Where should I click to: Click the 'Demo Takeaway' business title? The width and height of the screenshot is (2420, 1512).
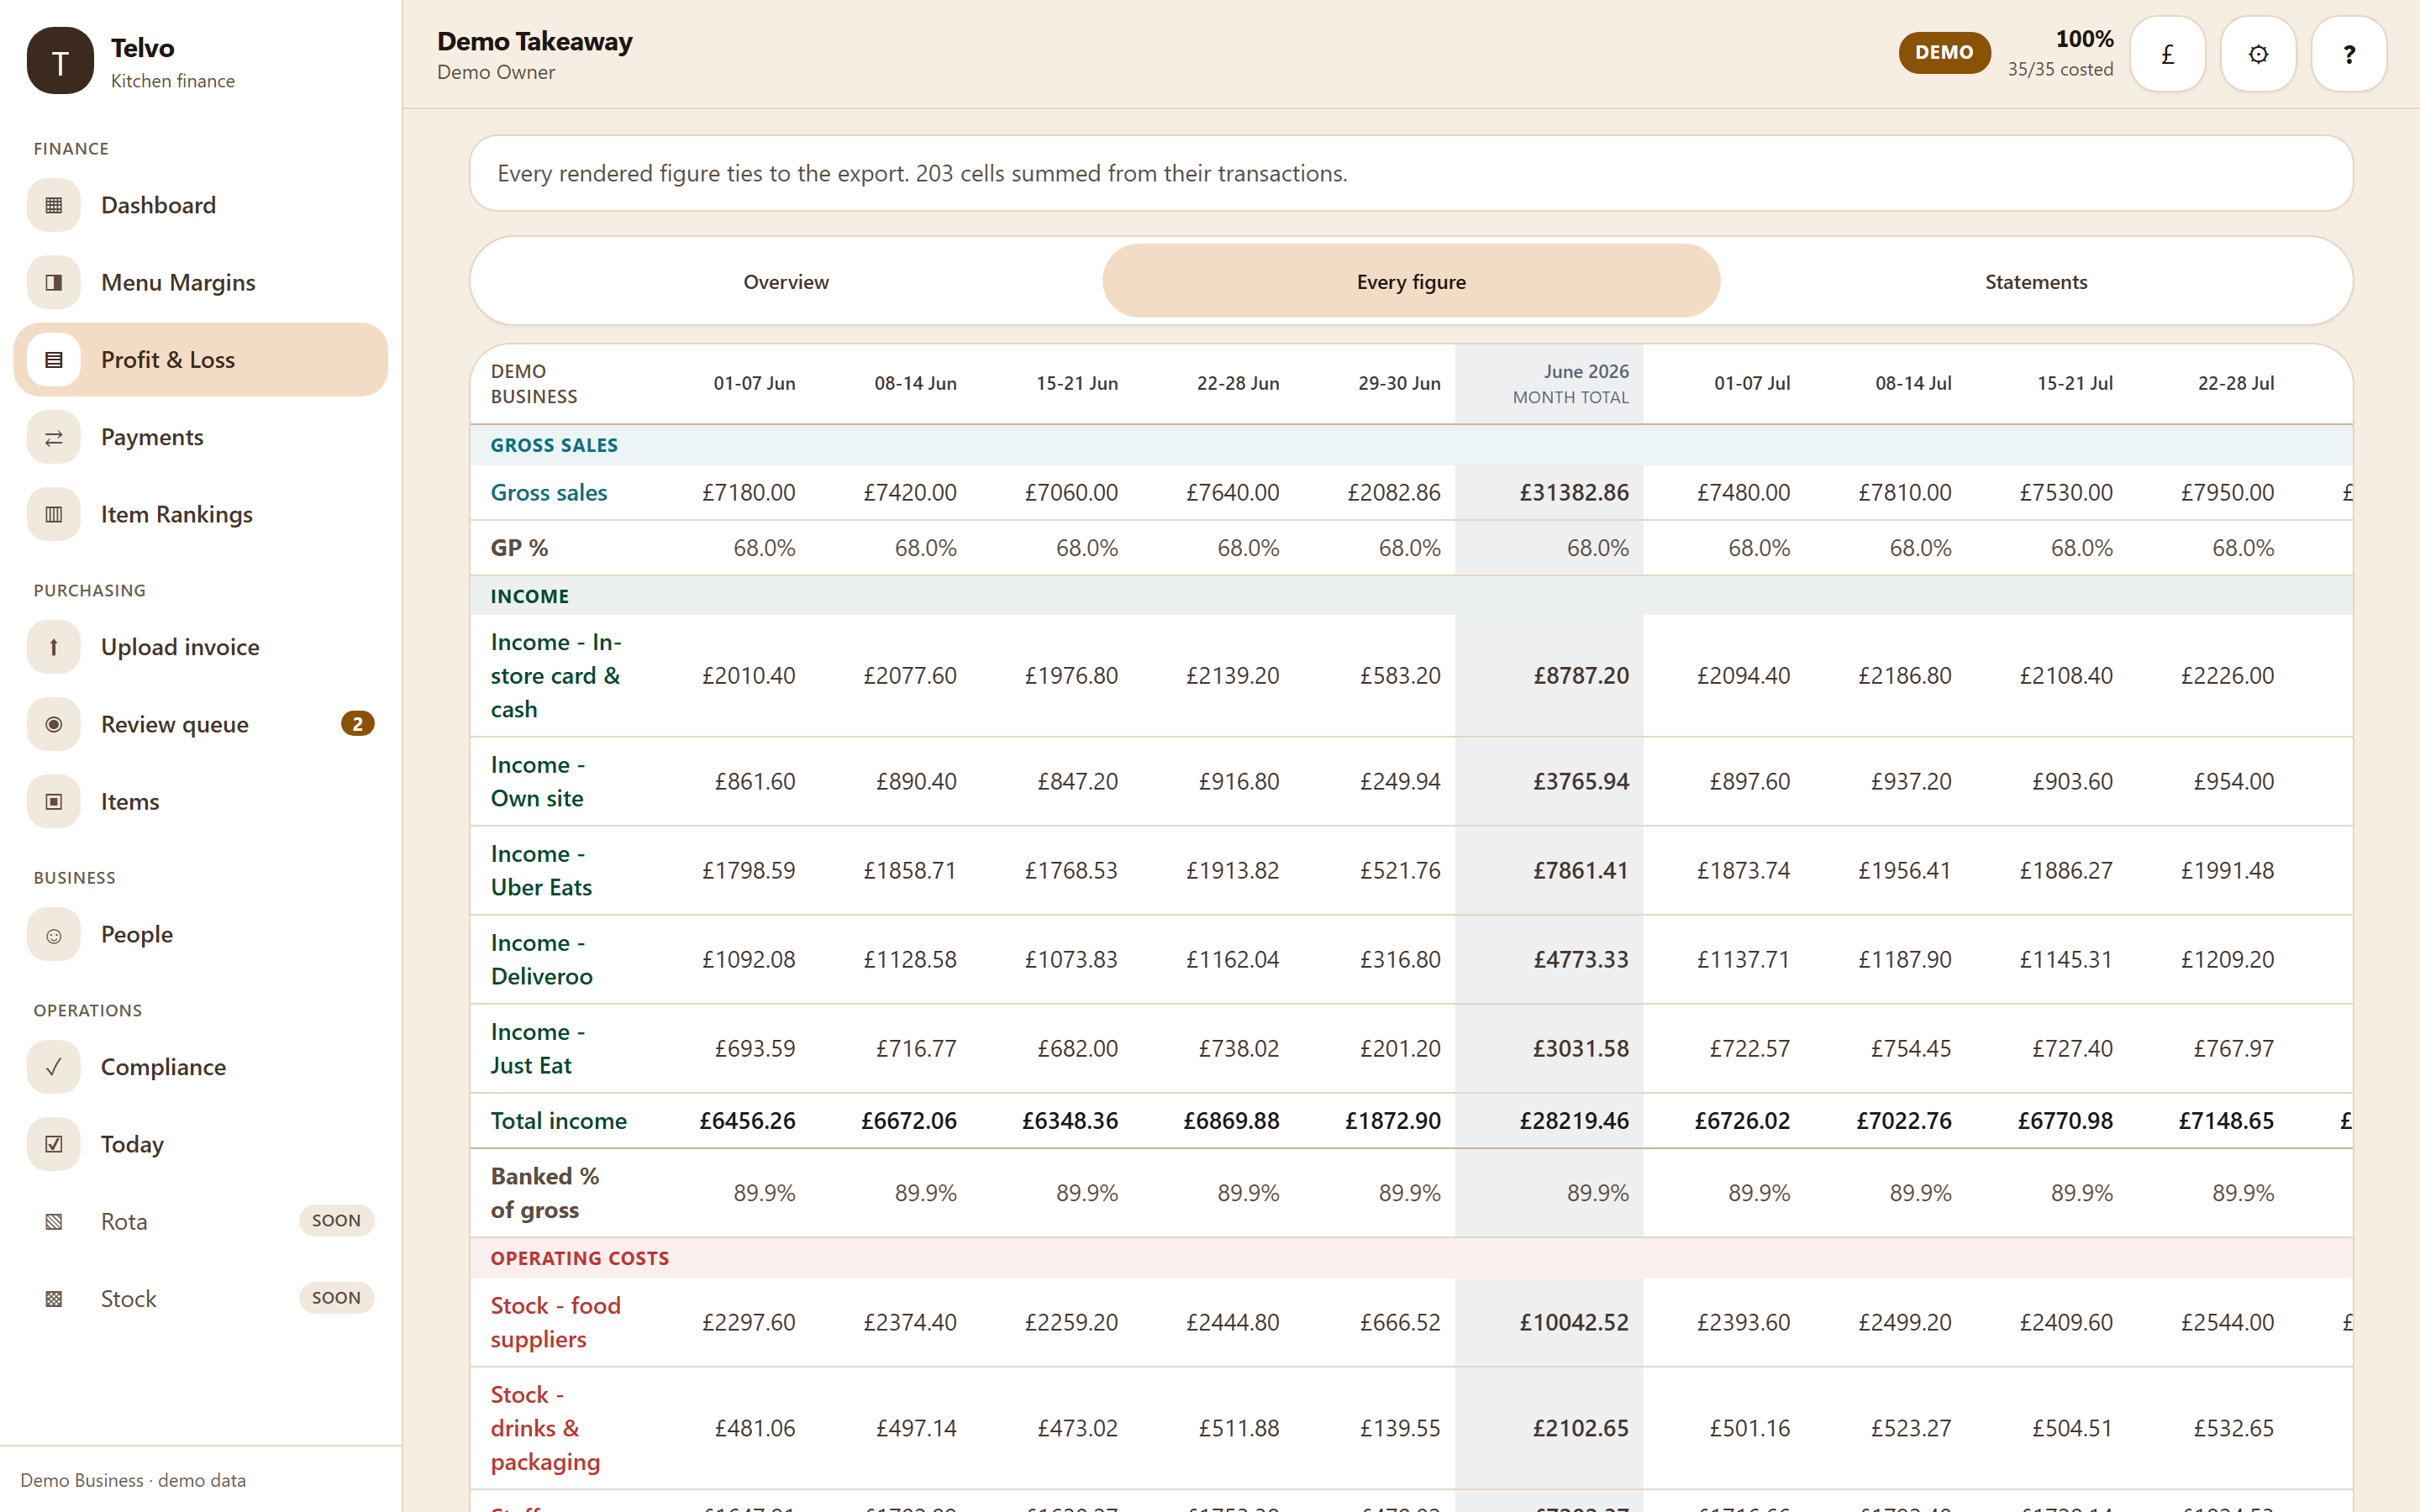535,42
